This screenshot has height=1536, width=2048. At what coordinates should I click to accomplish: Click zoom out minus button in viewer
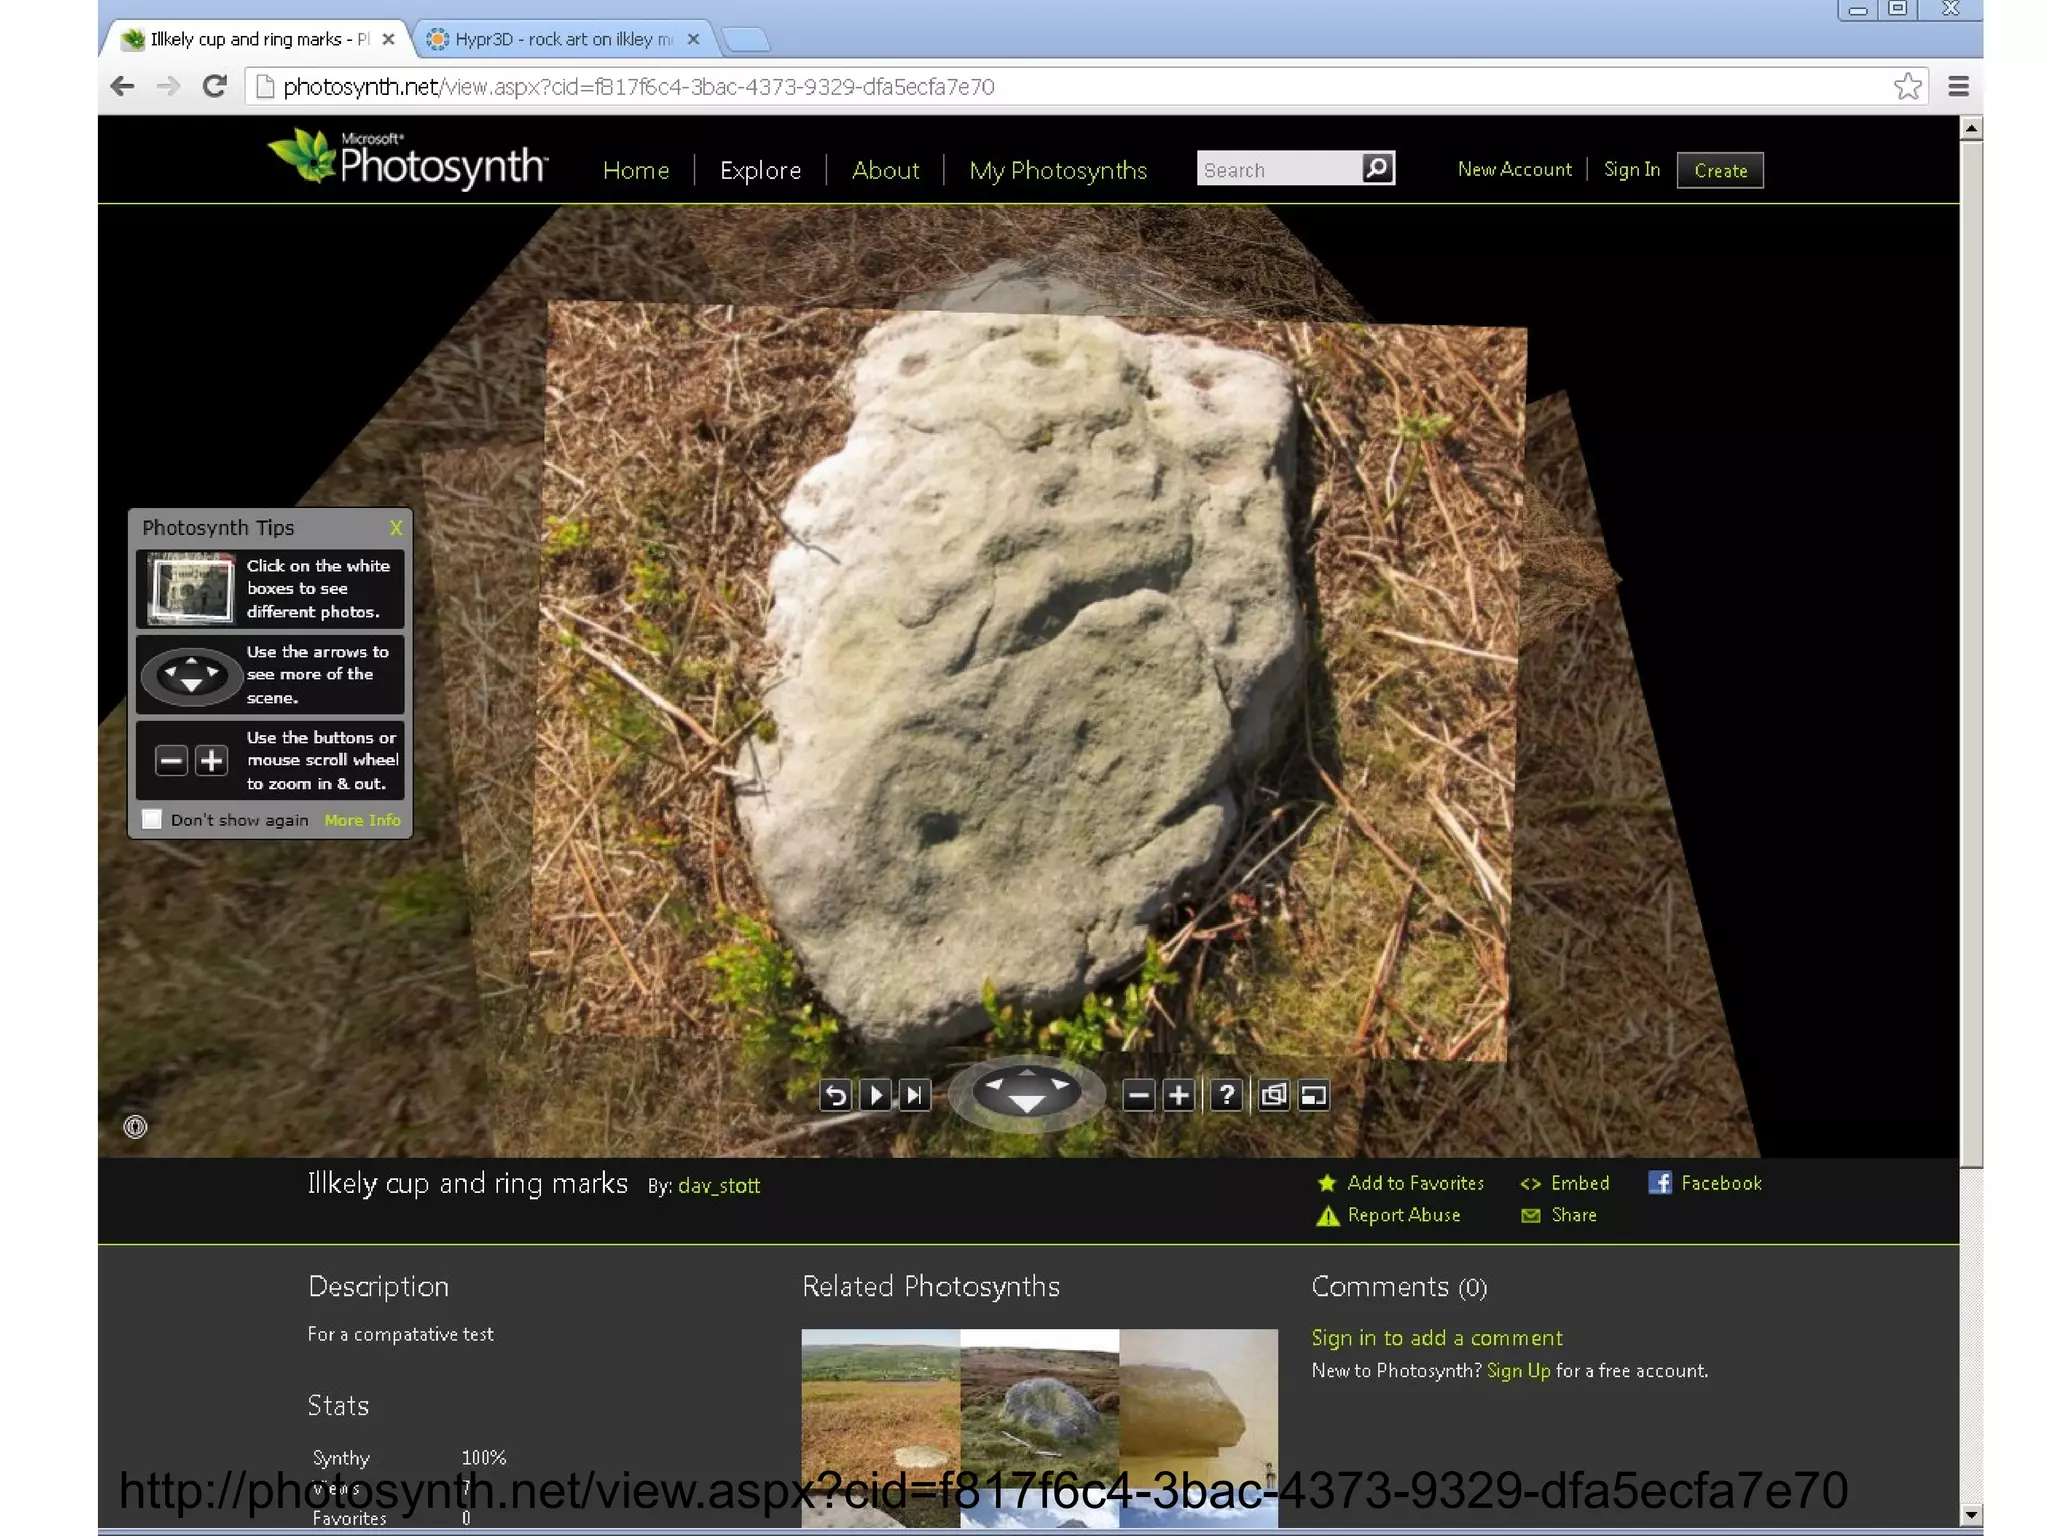[x=1138, y=1095]
